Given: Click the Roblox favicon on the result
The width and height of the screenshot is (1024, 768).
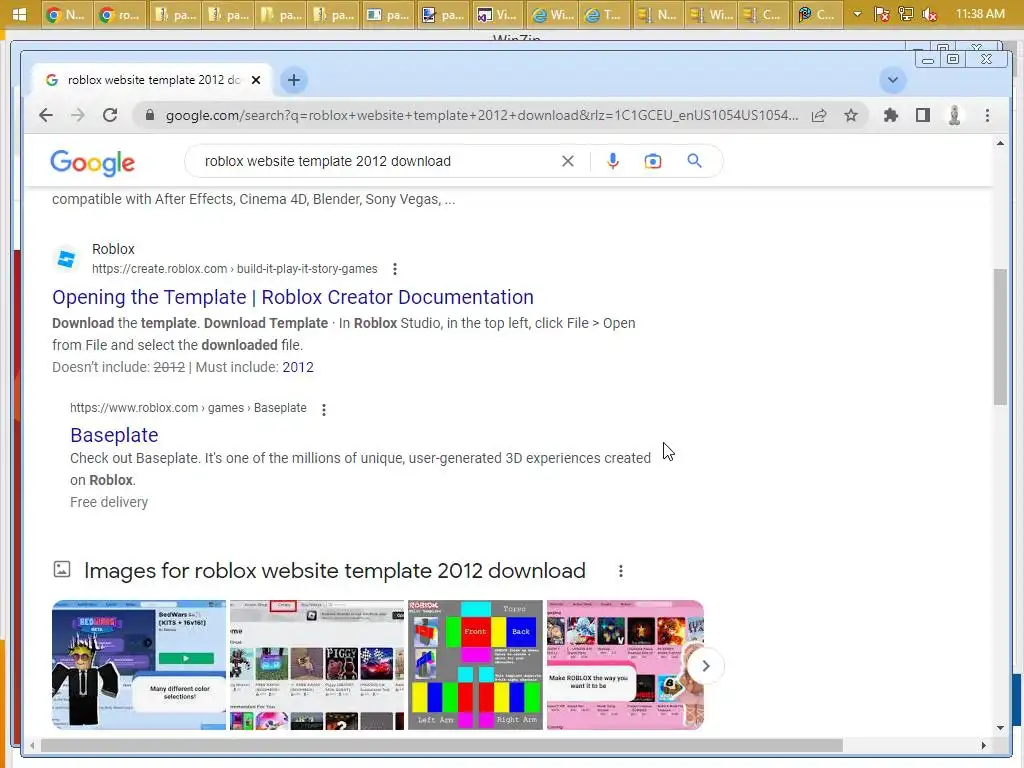Looking at the screenshot, I should click(x=66, y=259).
